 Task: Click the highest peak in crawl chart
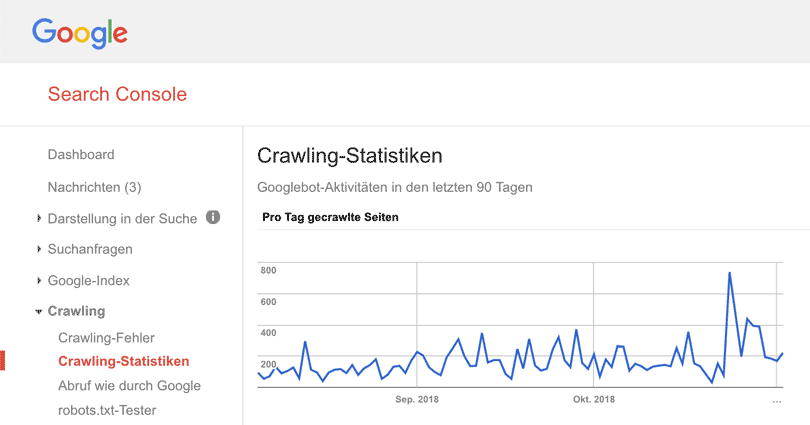729,273
